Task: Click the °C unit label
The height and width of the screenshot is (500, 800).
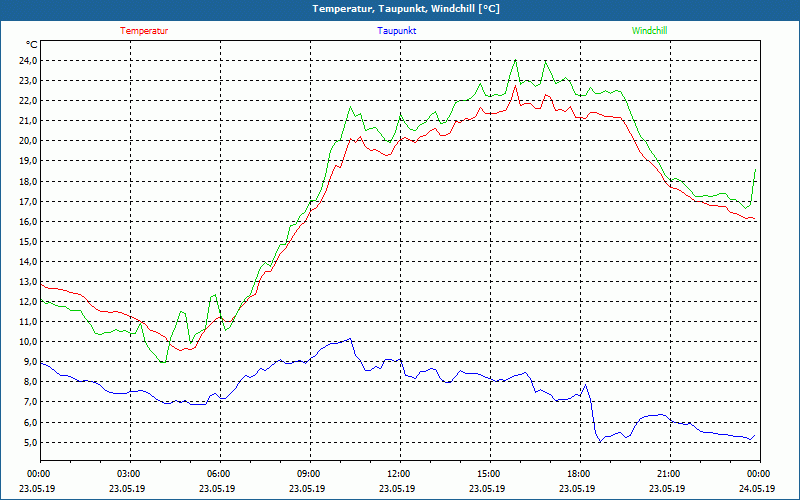Action: pos(32,45)
